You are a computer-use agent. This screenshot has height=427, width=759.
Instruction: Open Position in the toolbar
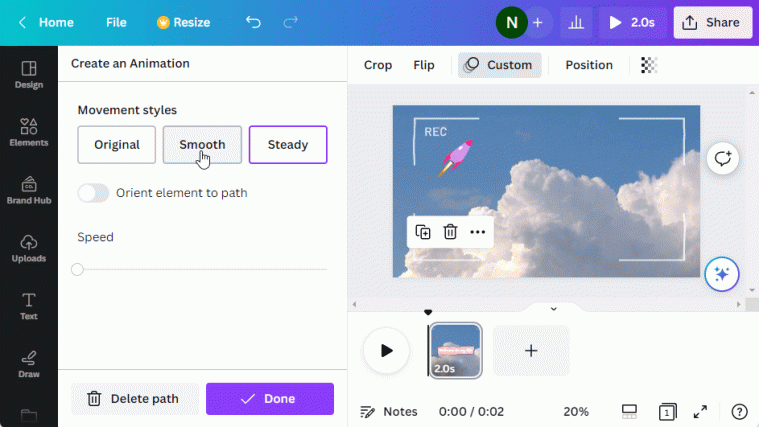tap(589, 65)
